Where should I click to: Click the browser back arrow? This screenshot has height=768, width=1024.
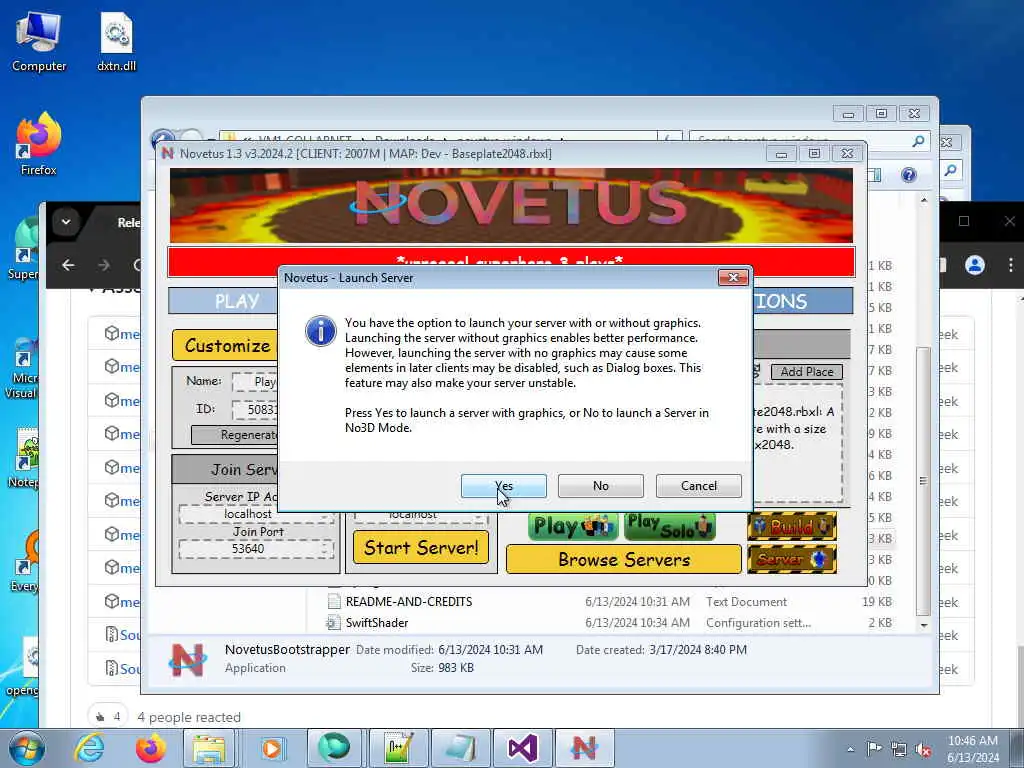tap(68, 265)
